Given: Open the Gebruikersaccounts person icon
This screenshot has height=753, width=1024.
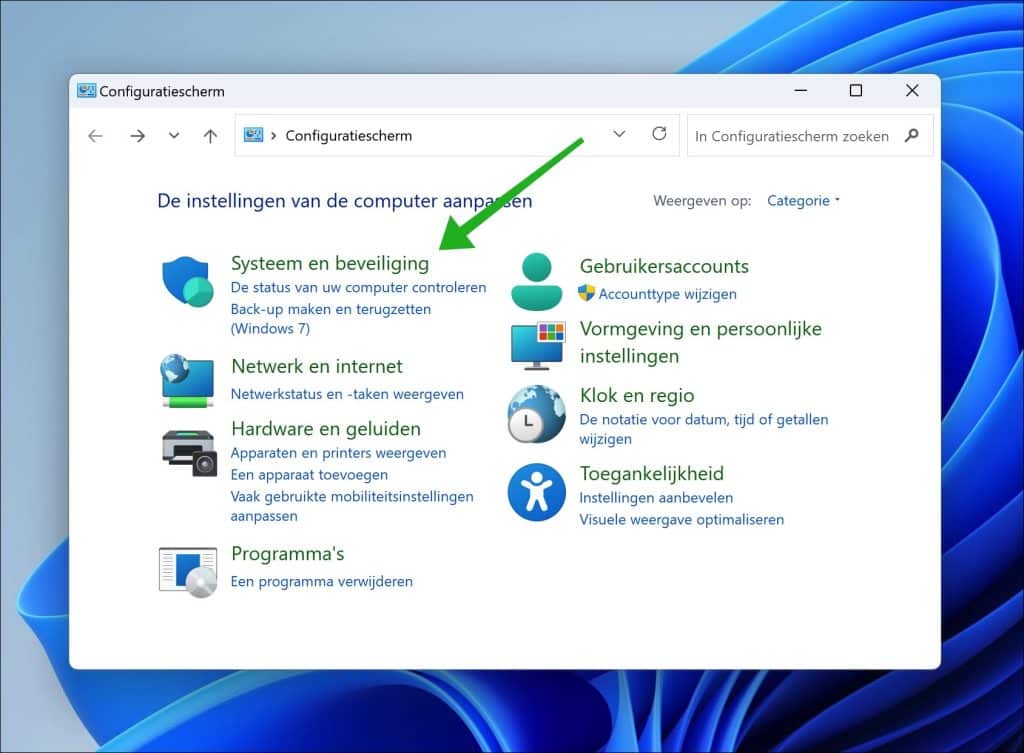Looking at the screenshot, I should coord(536,281).
